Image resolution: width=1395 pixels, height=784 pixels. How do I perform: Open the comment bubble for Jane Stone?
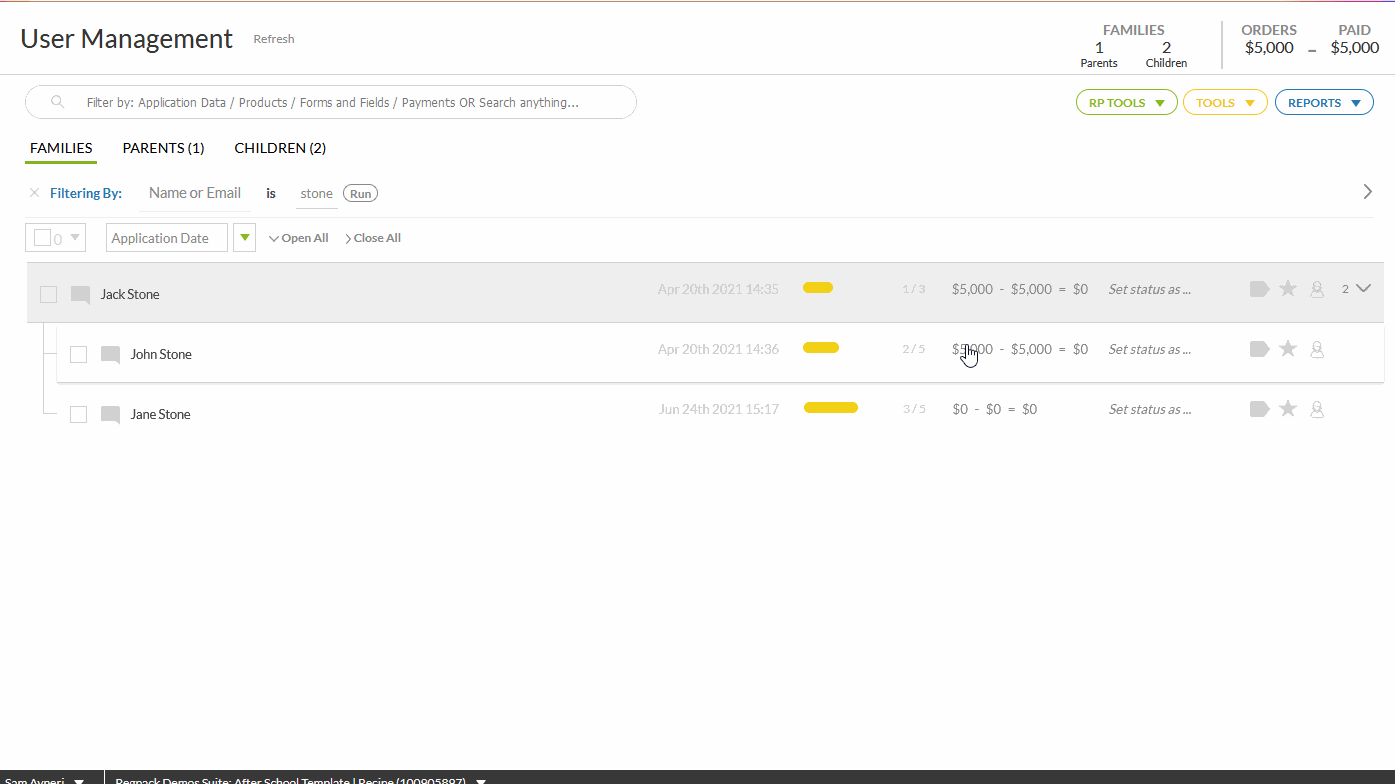111,414
